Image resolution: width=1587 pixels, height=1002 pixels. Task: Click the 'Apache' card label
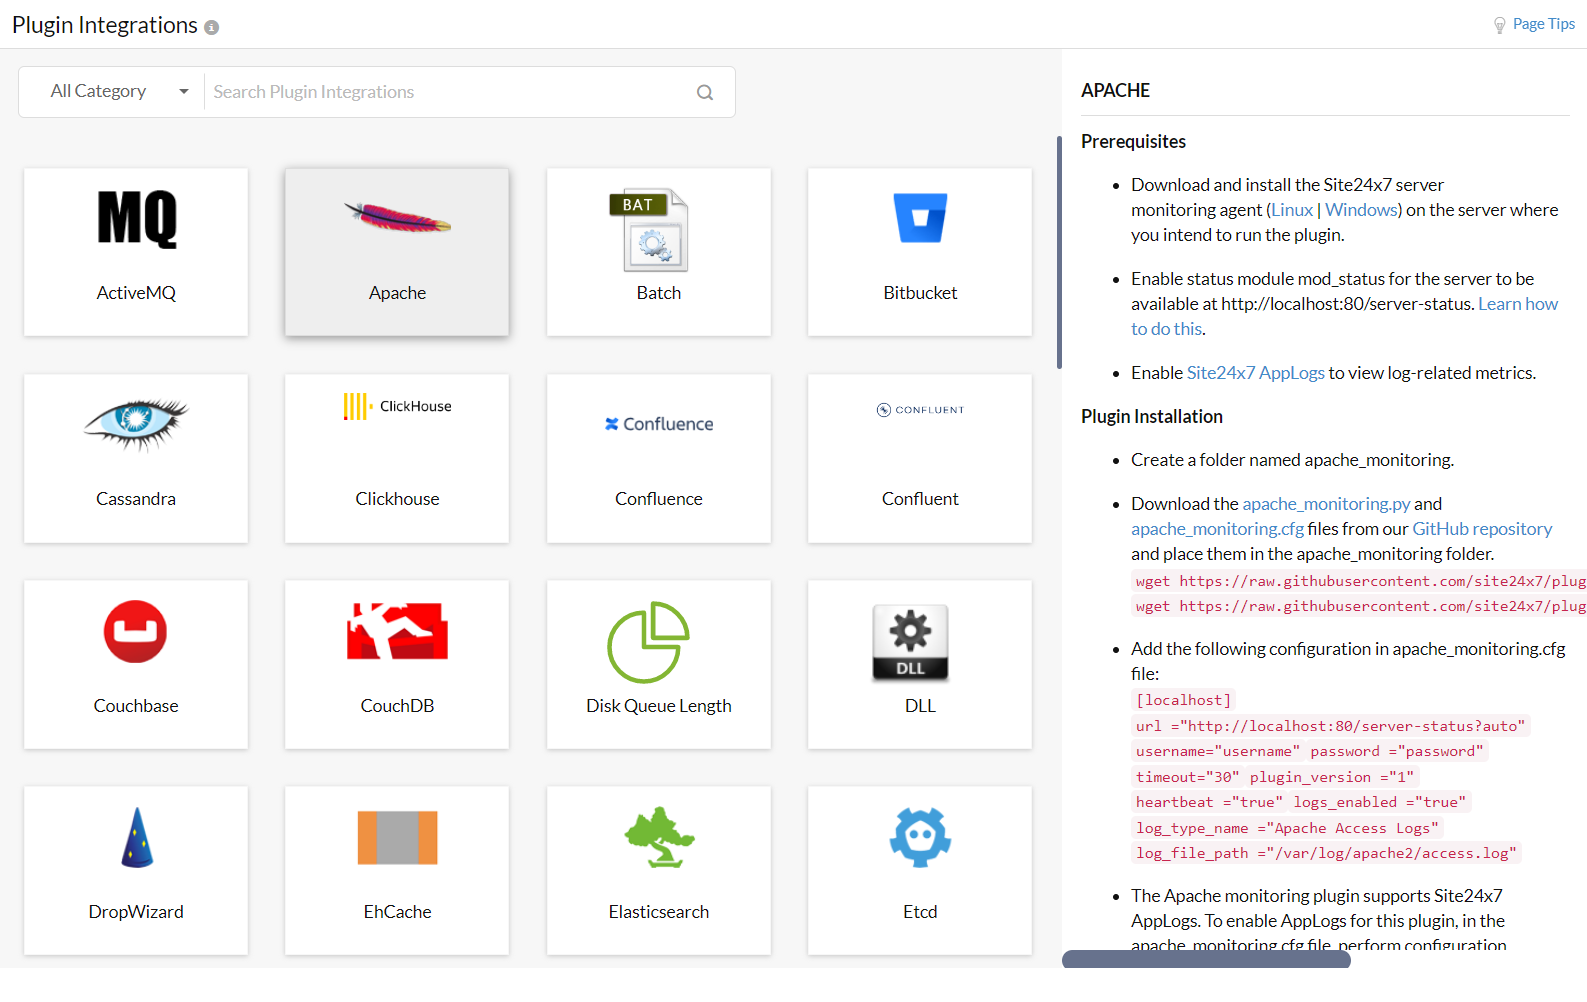click(397, 293)
